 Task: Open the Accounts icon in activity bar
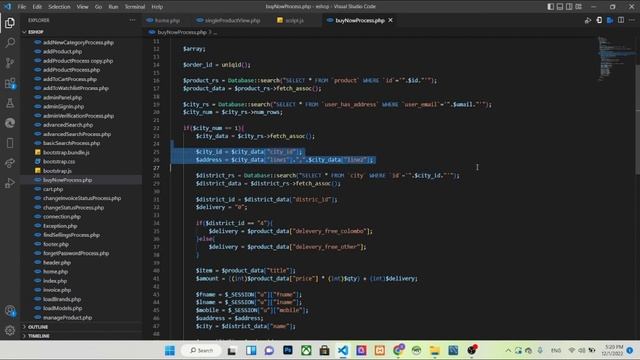[x=10, y=311]
